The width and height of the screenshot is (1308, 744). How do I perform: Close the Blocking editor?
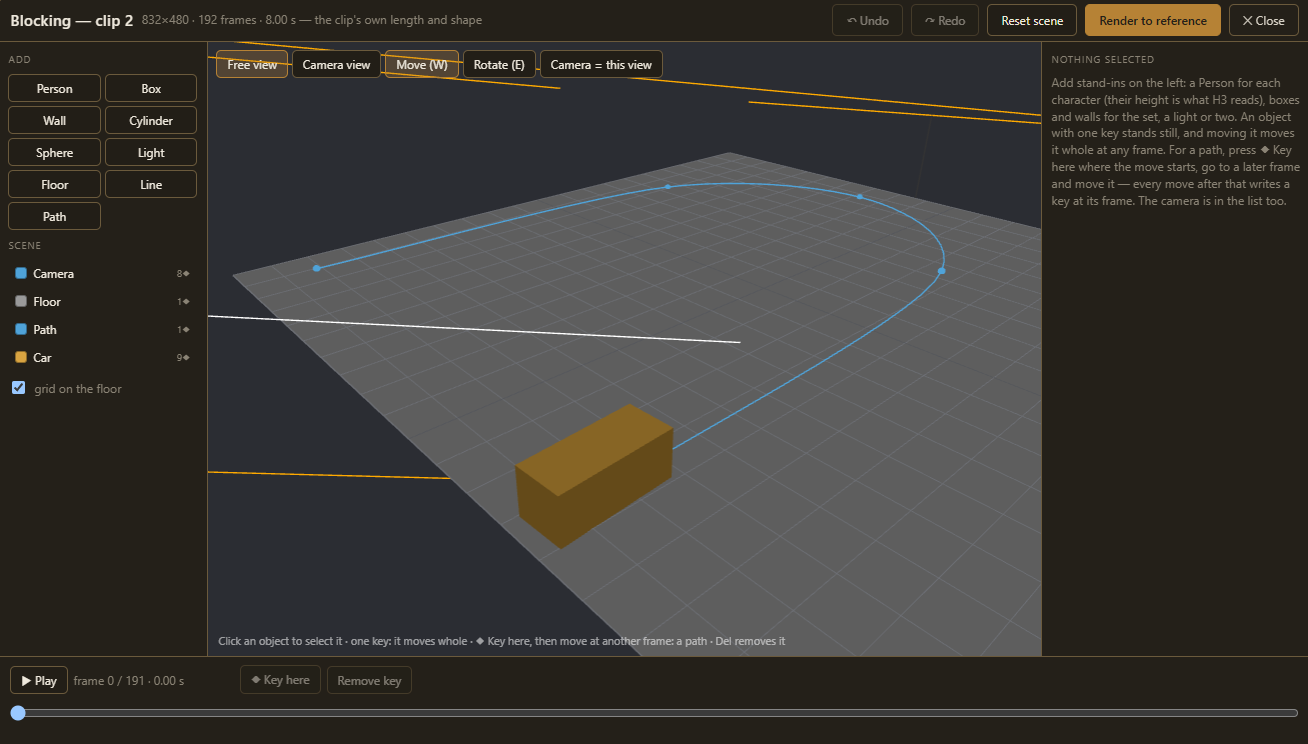pyautogui.click(x=1263, y=20)
